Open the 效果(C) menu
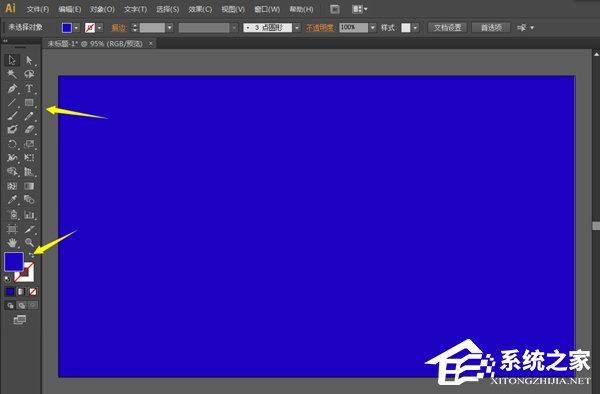Viewport: 600px width, 394px height. tap(200, 9)
